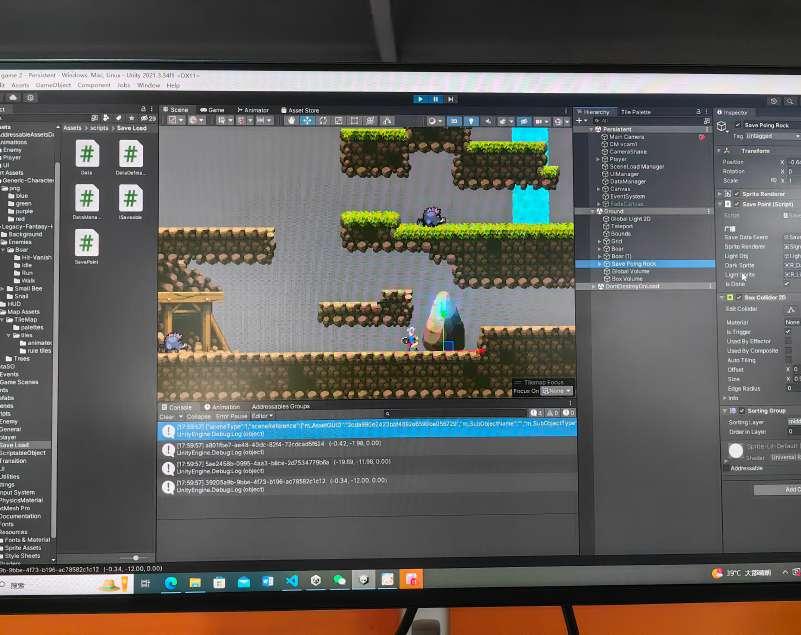Select the SavePoint script asset

click(x=87, y=247)
